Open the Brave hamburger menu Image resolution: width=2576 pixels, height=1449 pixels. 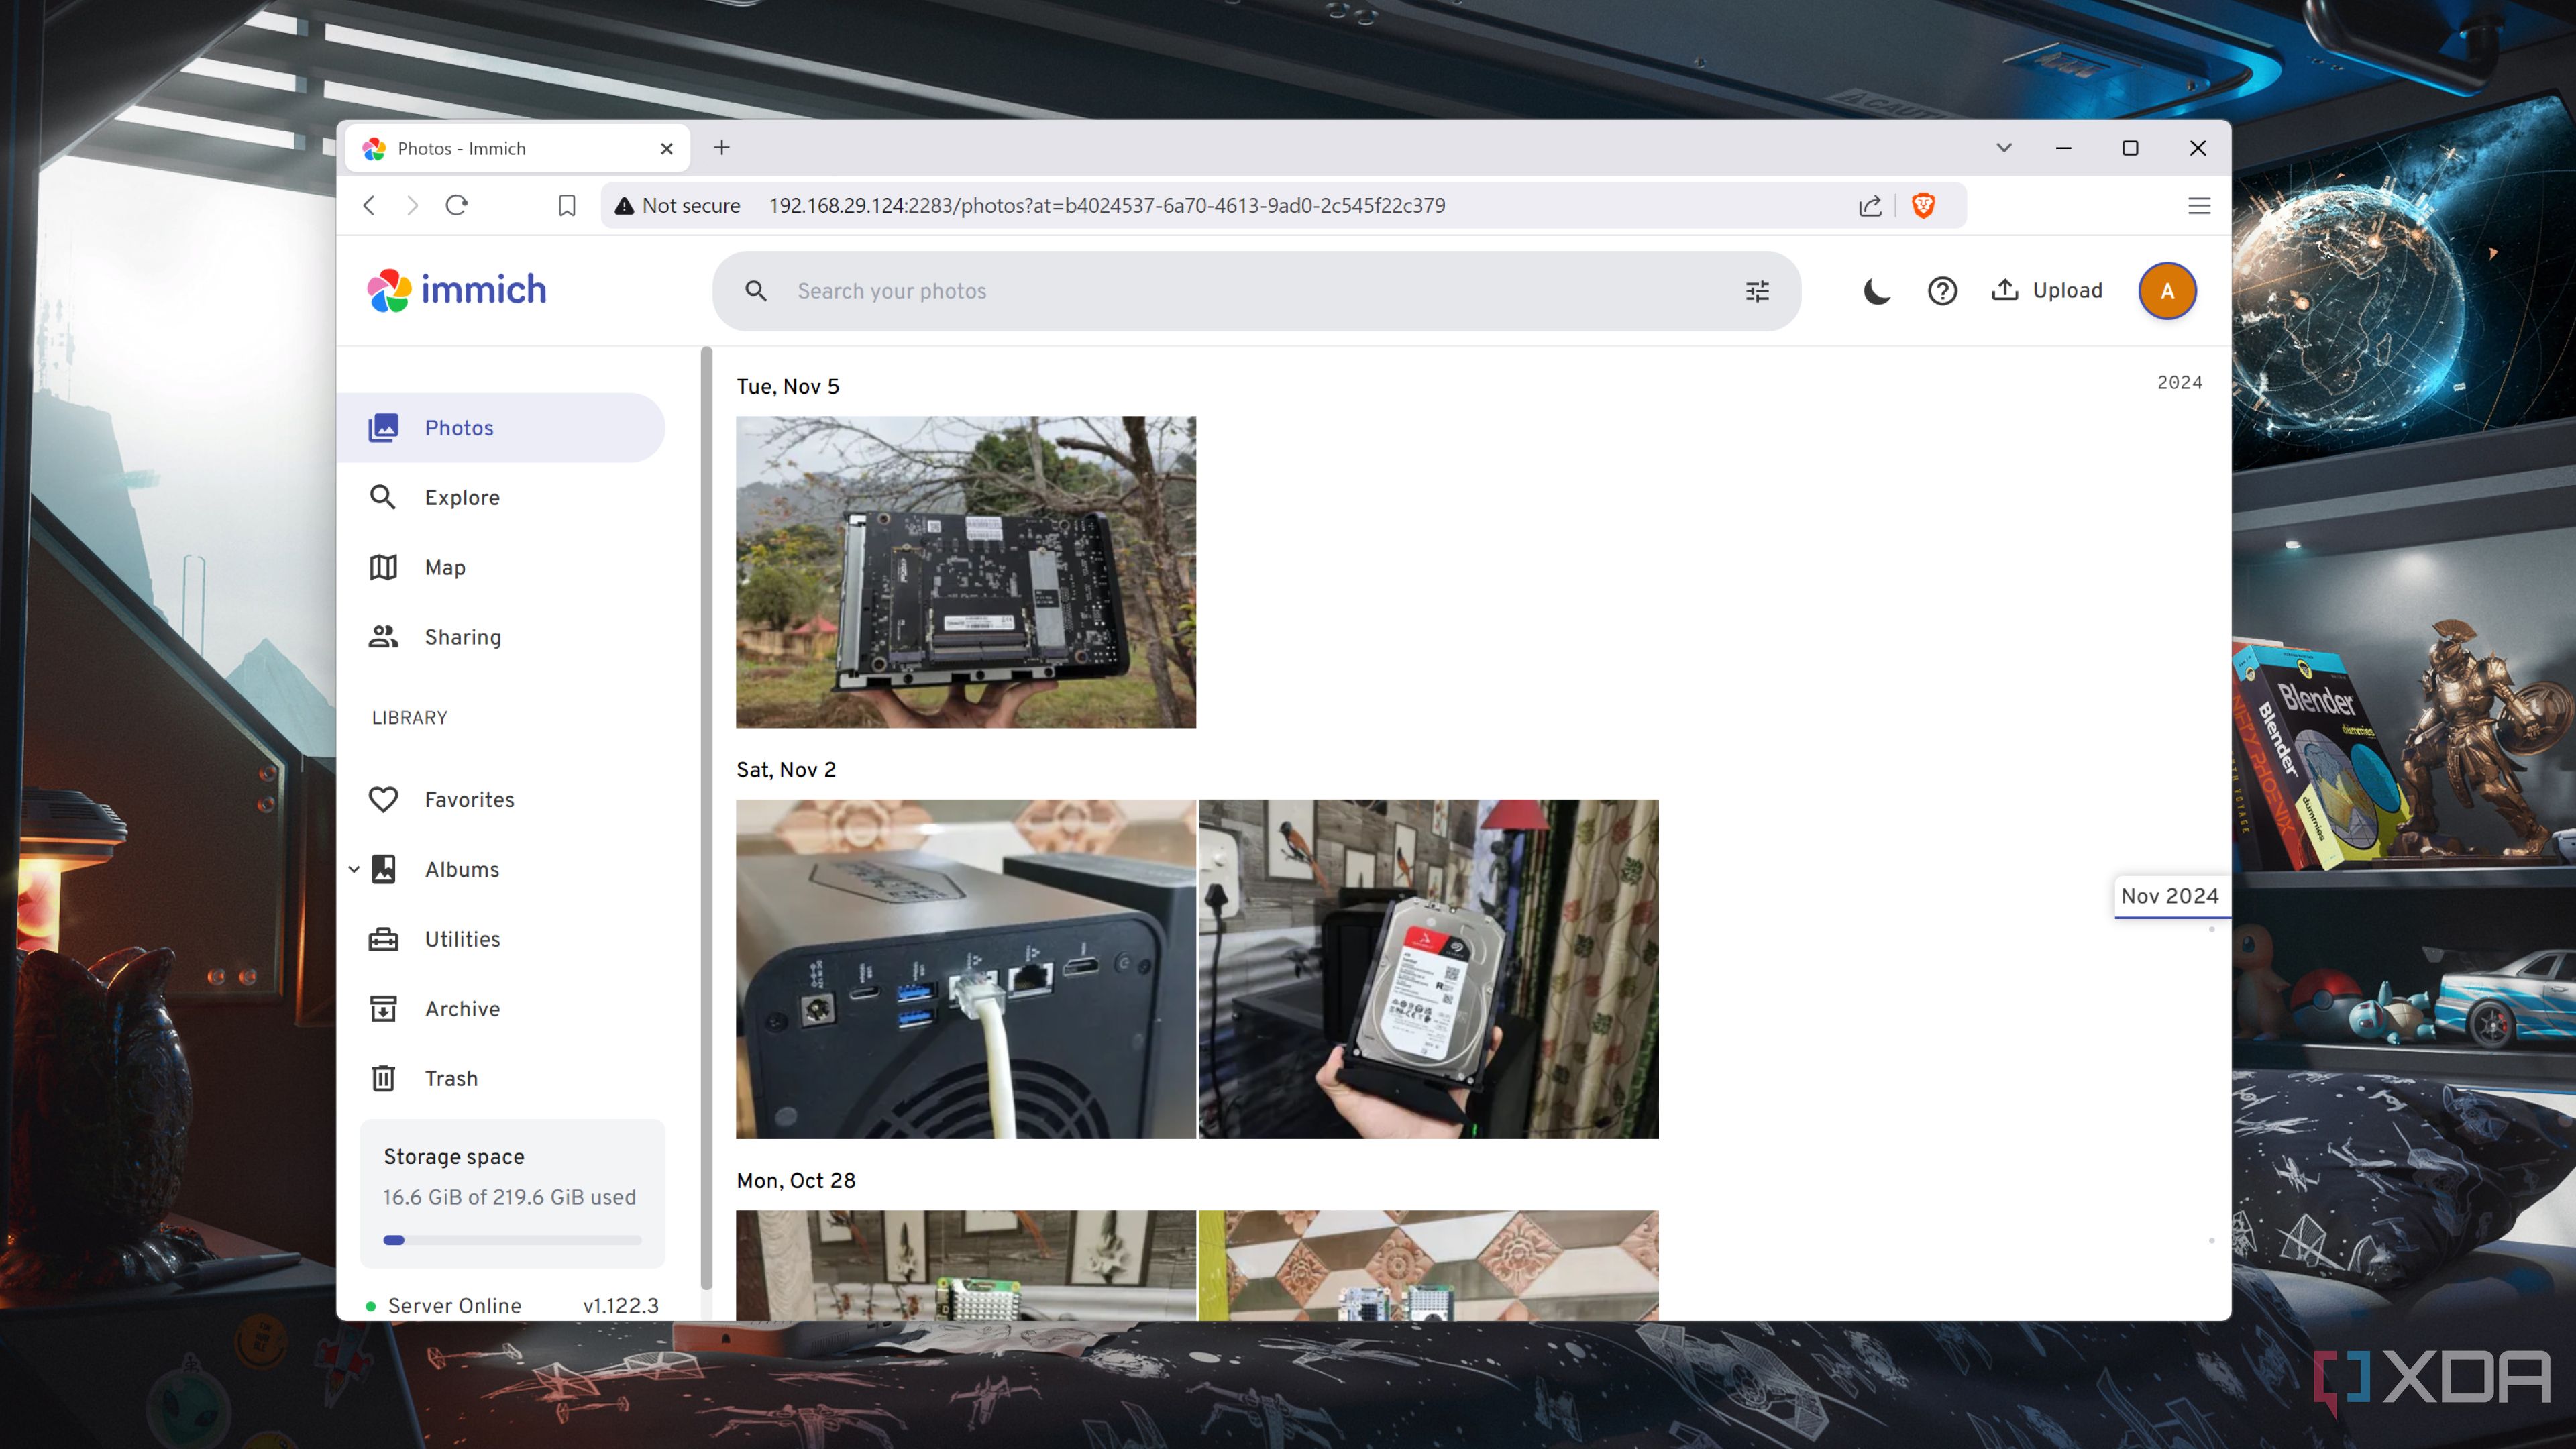(x=2198, y=206)
